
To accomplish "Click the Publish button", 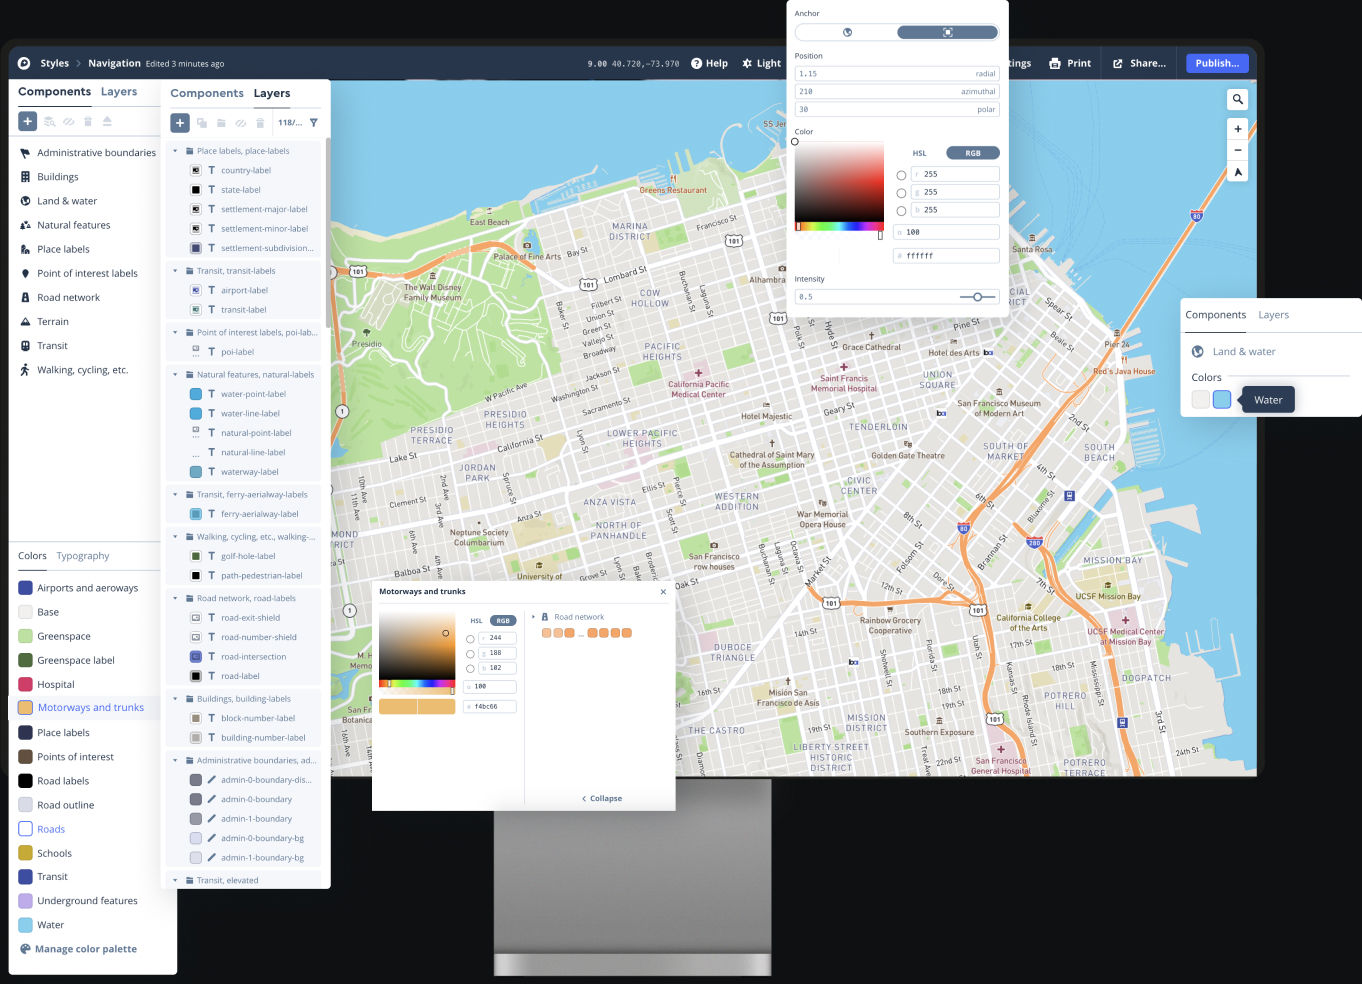I will pyautogui.click(x=1216, y=63).
